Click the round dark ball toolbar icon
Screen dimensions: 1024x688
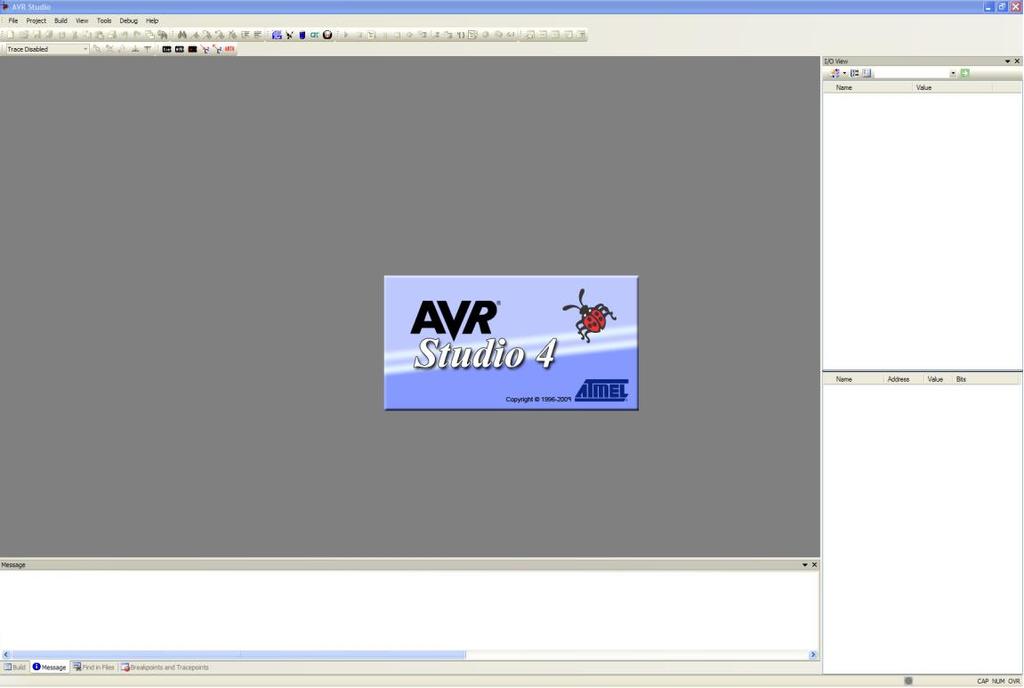(327, 35)
